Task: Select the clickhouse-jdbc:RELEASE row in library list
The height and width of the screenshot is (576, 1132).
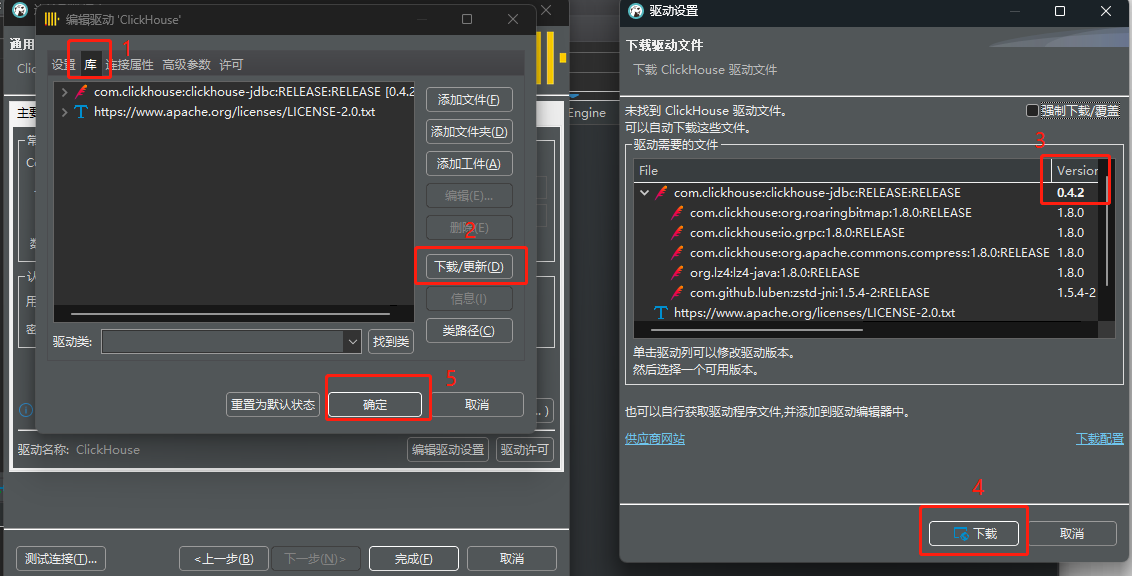Action: point(235,92)
